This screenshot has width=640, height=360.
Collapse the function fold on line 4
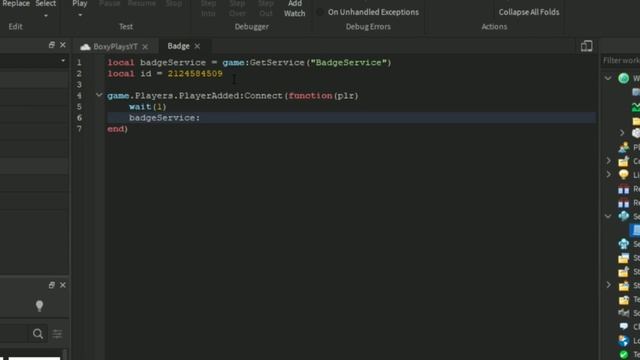[x=99, y=95]
